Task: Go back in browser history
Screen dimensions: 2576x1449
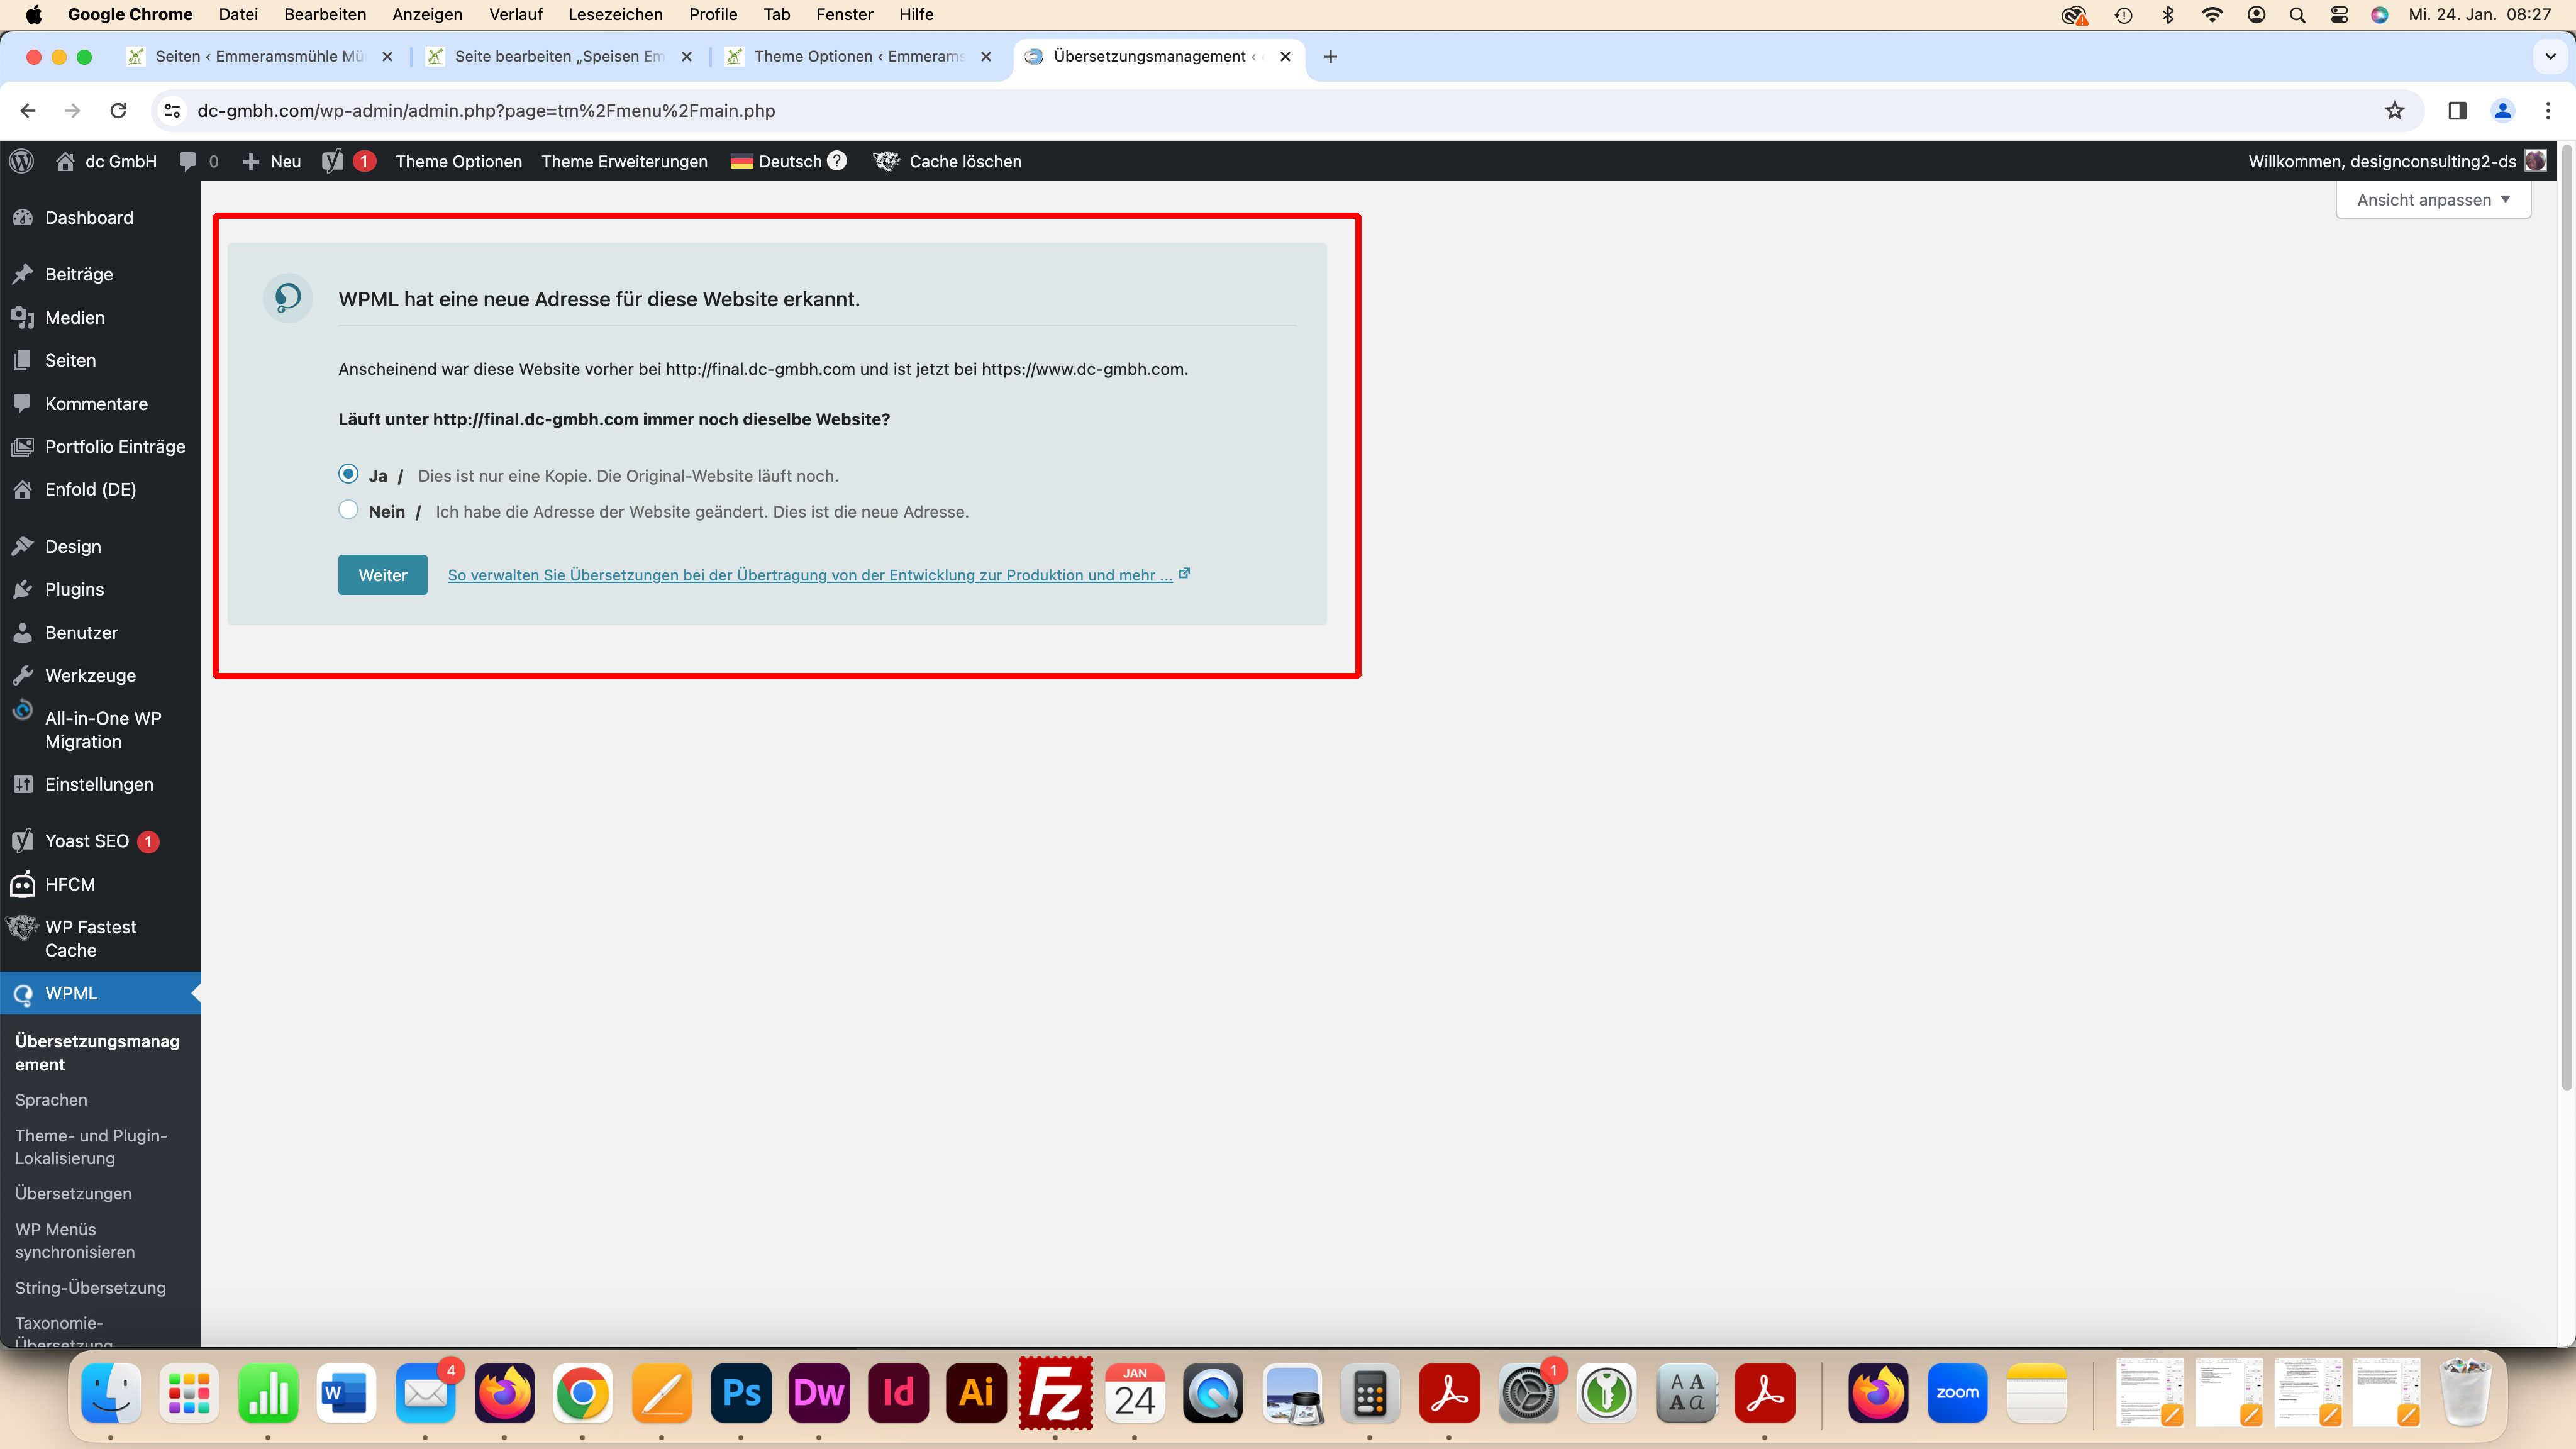Action: [x=28, y=110]
